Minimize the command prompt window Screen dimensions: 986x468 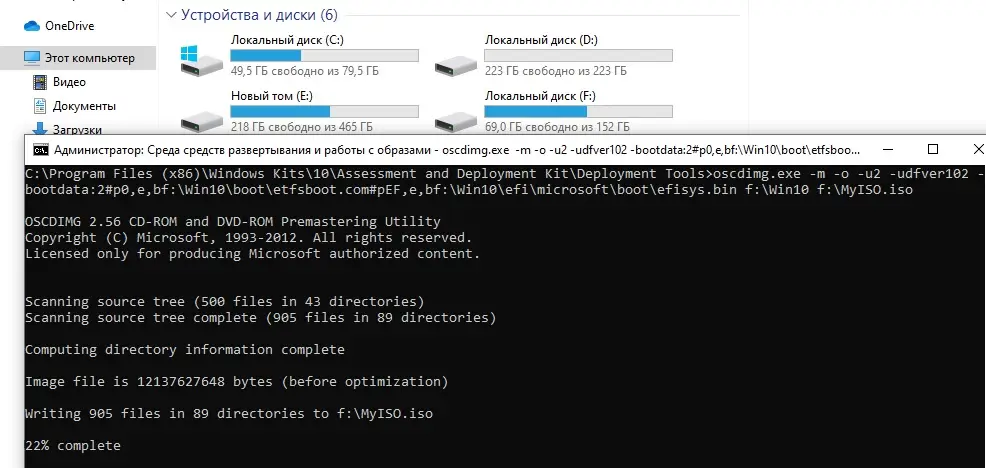888,150
